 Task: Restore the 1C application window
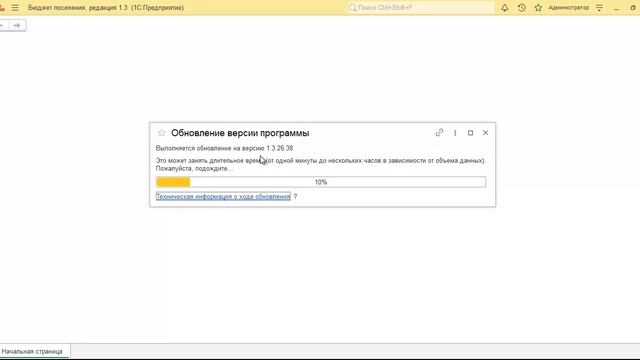[x=633, y=8]
